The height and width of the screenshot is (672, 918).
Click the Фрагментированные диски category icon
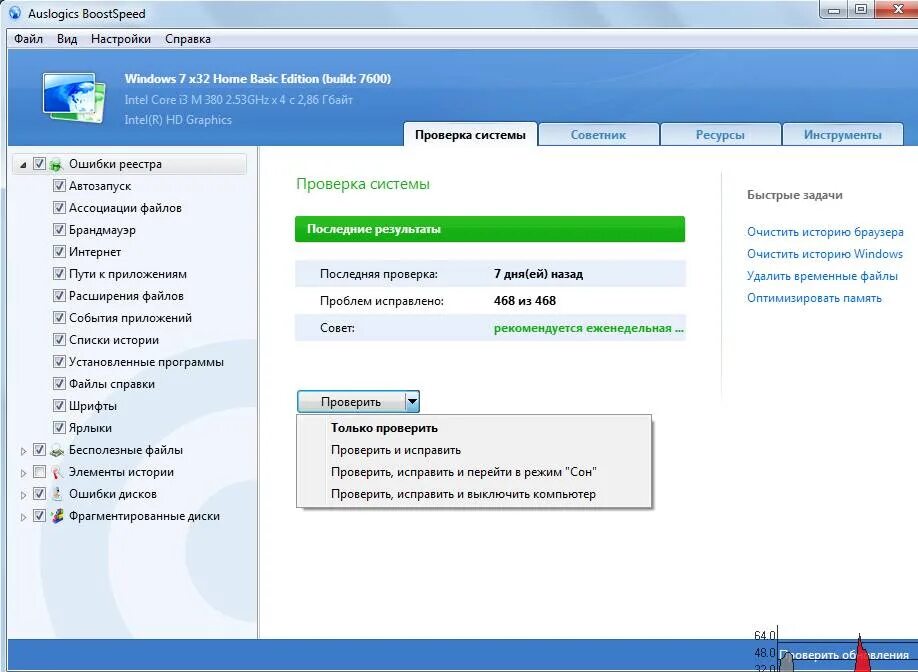point(56,516)
